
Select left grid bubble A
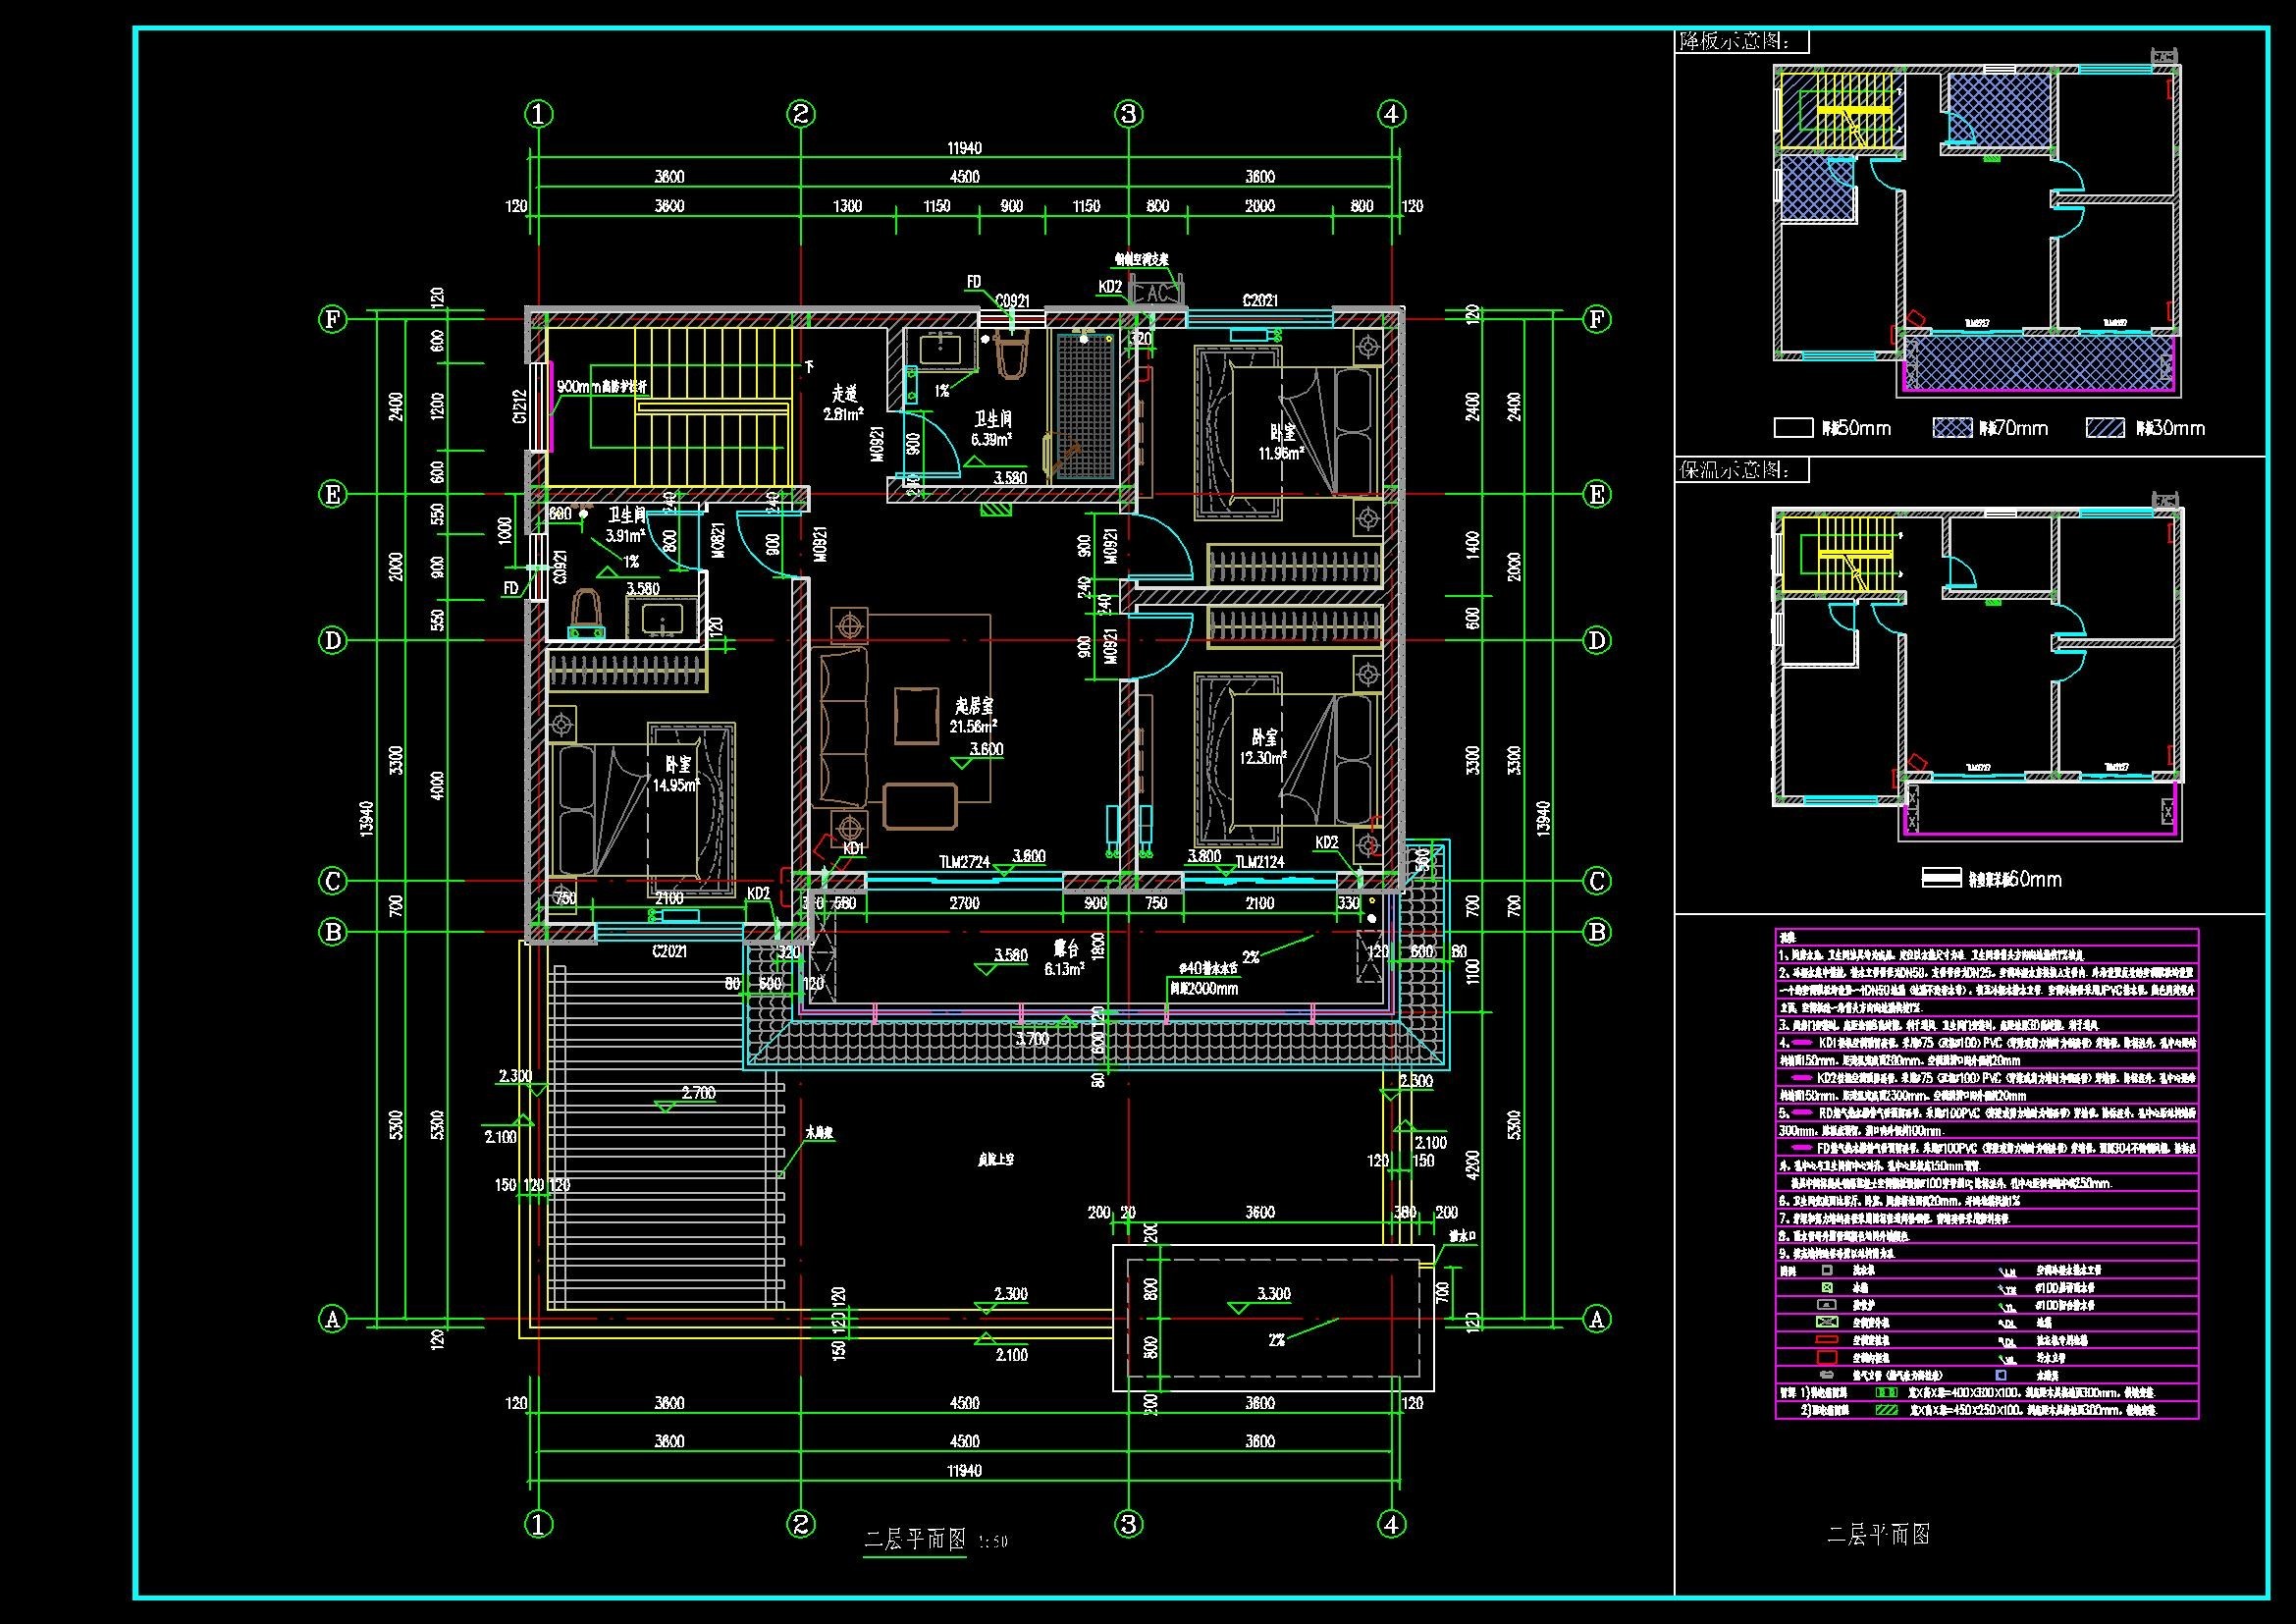(x=332, y=1319)
